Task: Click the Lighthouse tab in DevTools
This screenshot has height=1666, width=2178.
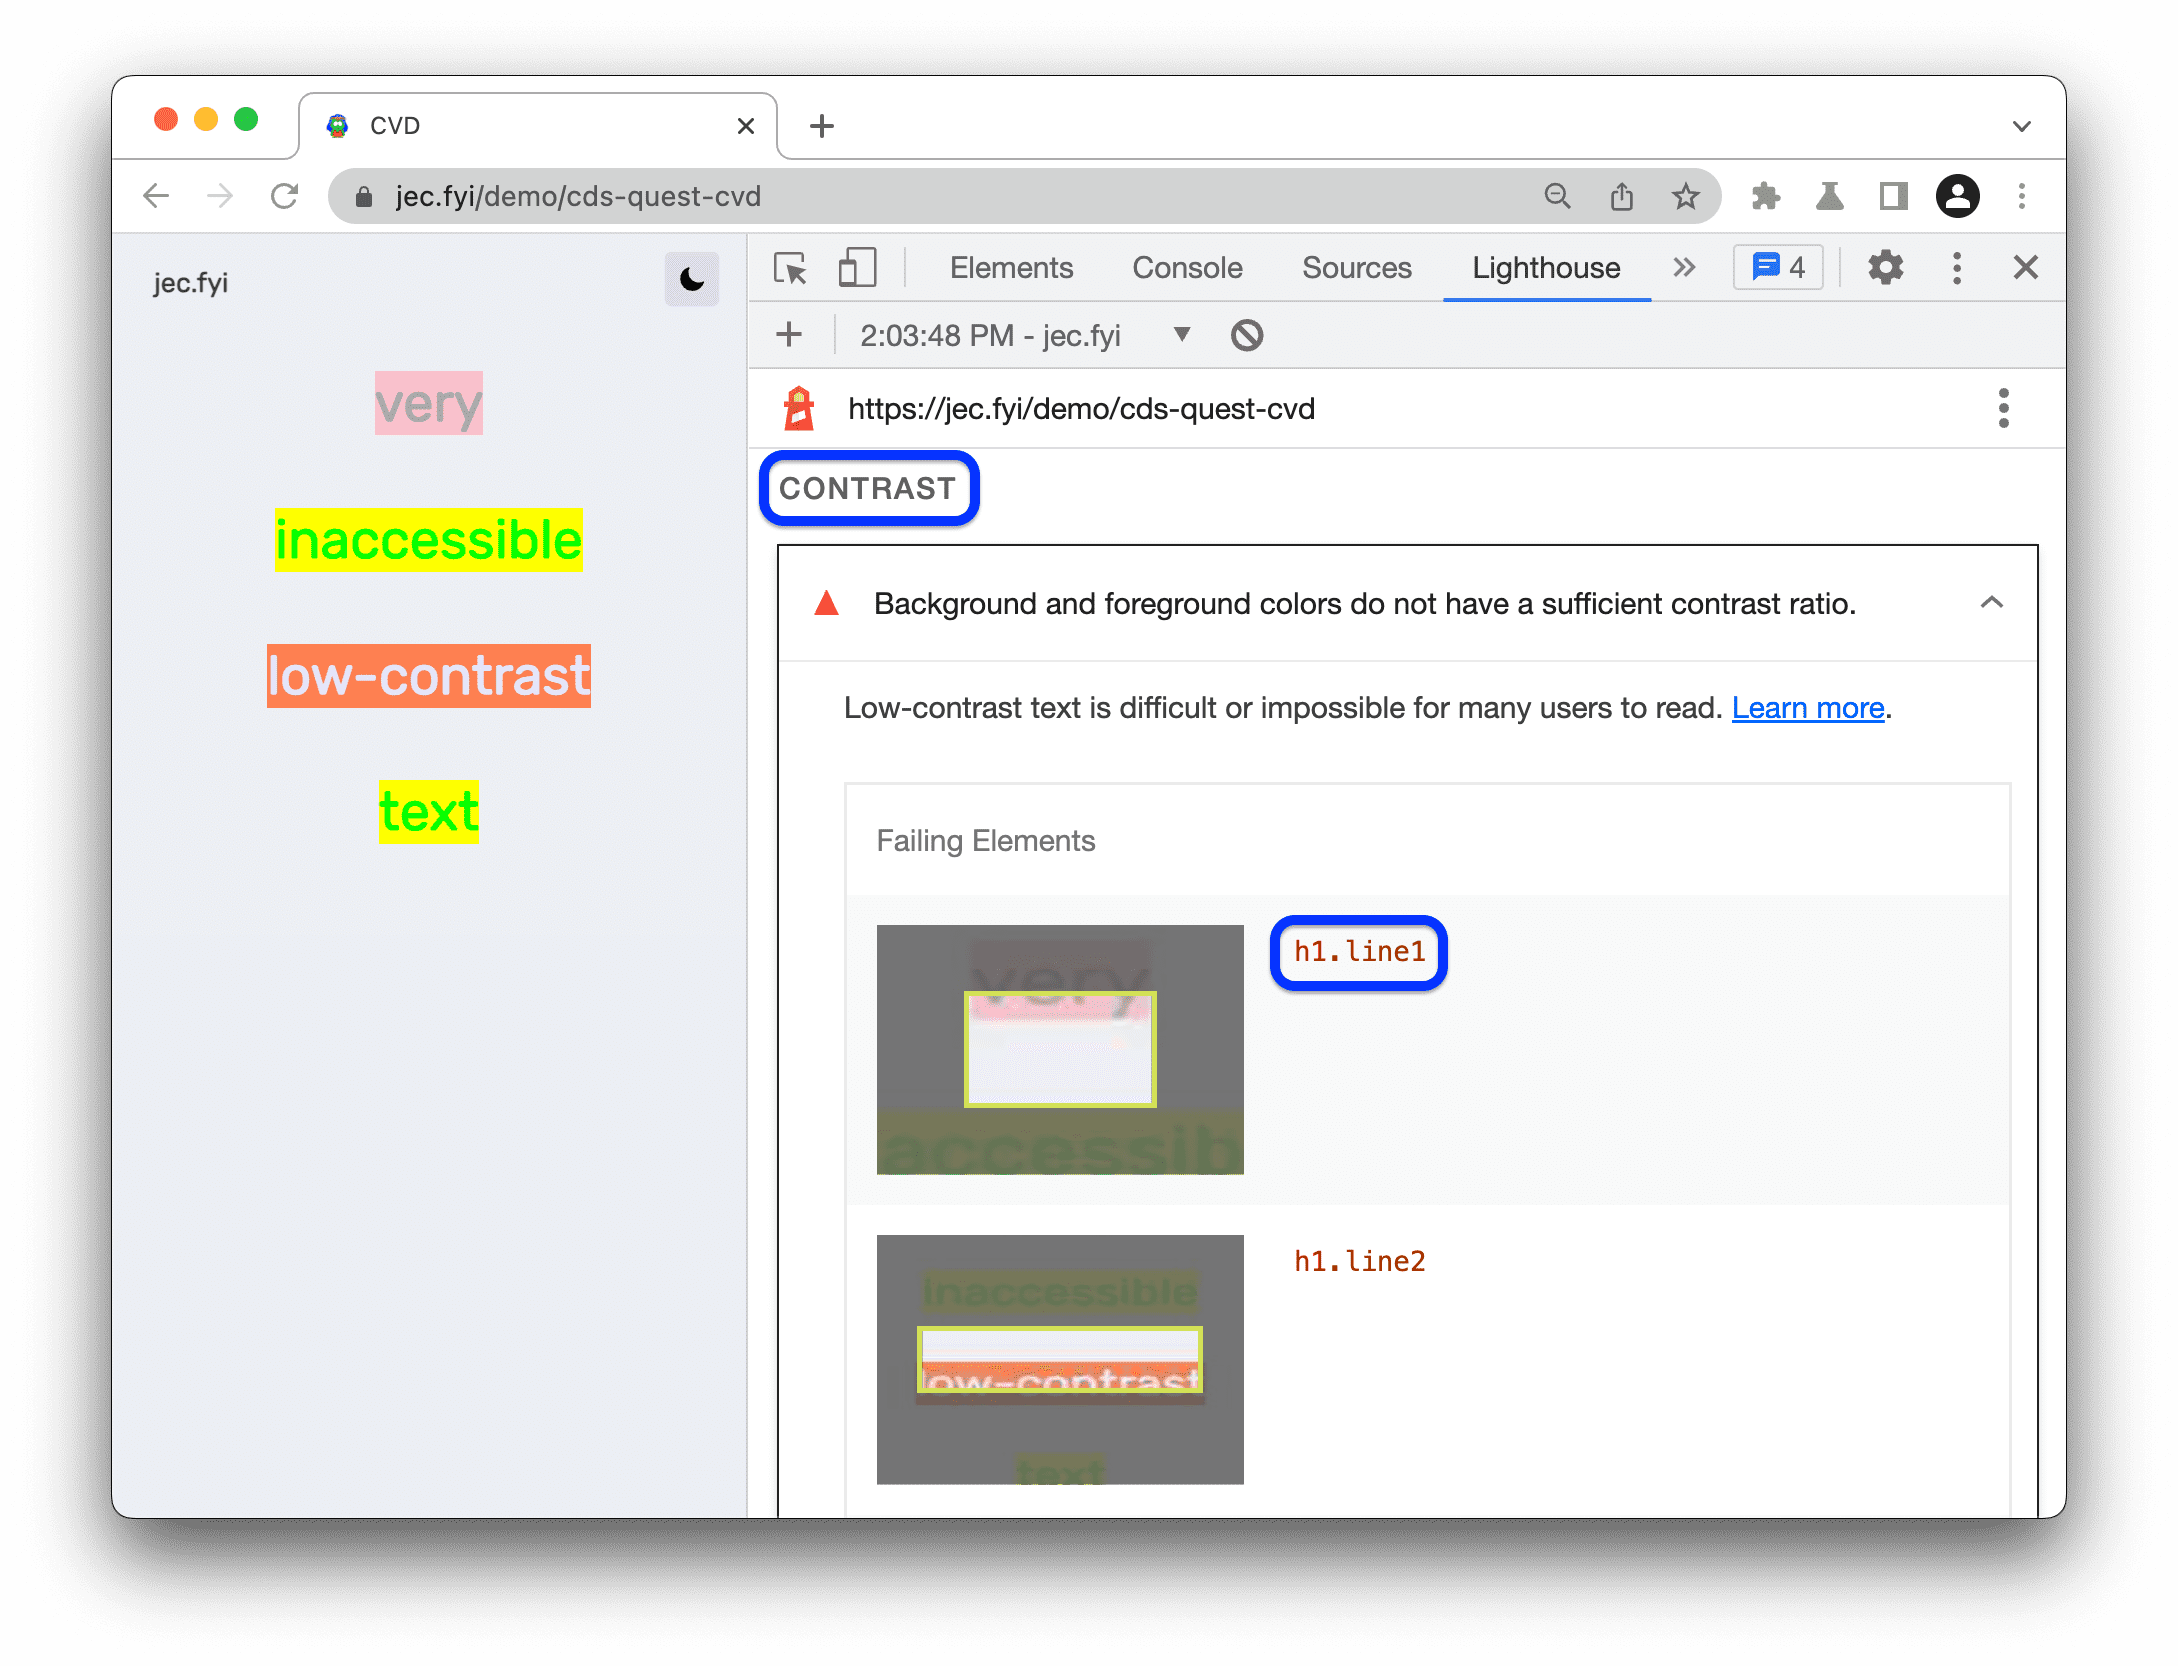Action: point(1543,268)
